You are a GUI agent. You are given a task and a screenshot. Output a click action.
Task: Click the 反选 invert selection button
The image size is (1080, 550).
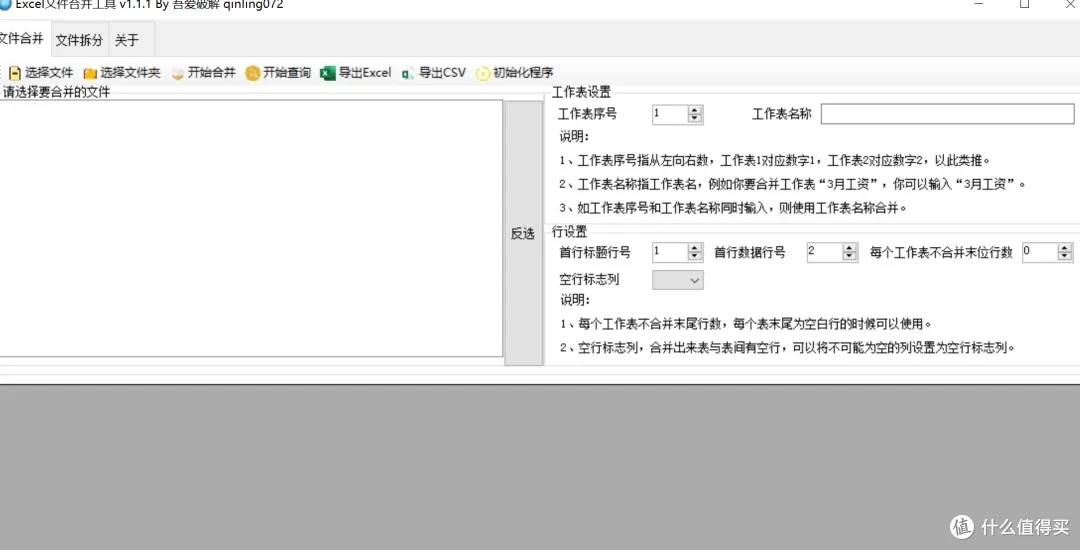point(523,233)
